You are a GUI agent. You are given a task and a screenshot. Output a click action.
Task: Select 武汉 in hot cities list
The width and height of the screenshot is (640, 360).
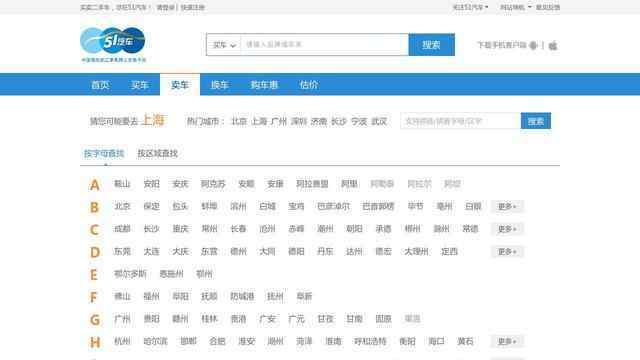click(379, 122)
